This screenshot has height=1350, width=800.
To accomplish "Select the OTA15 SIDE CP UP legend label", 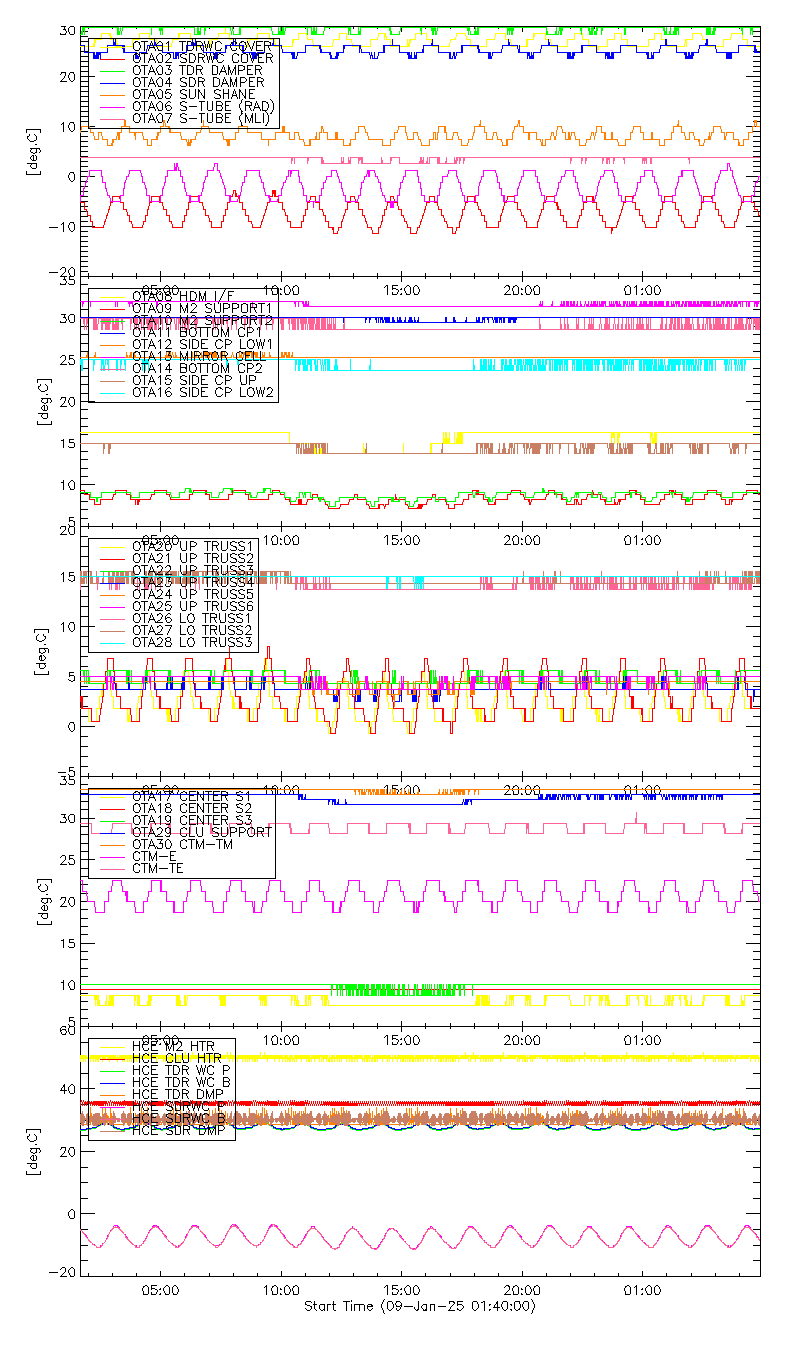I will 194,381.
